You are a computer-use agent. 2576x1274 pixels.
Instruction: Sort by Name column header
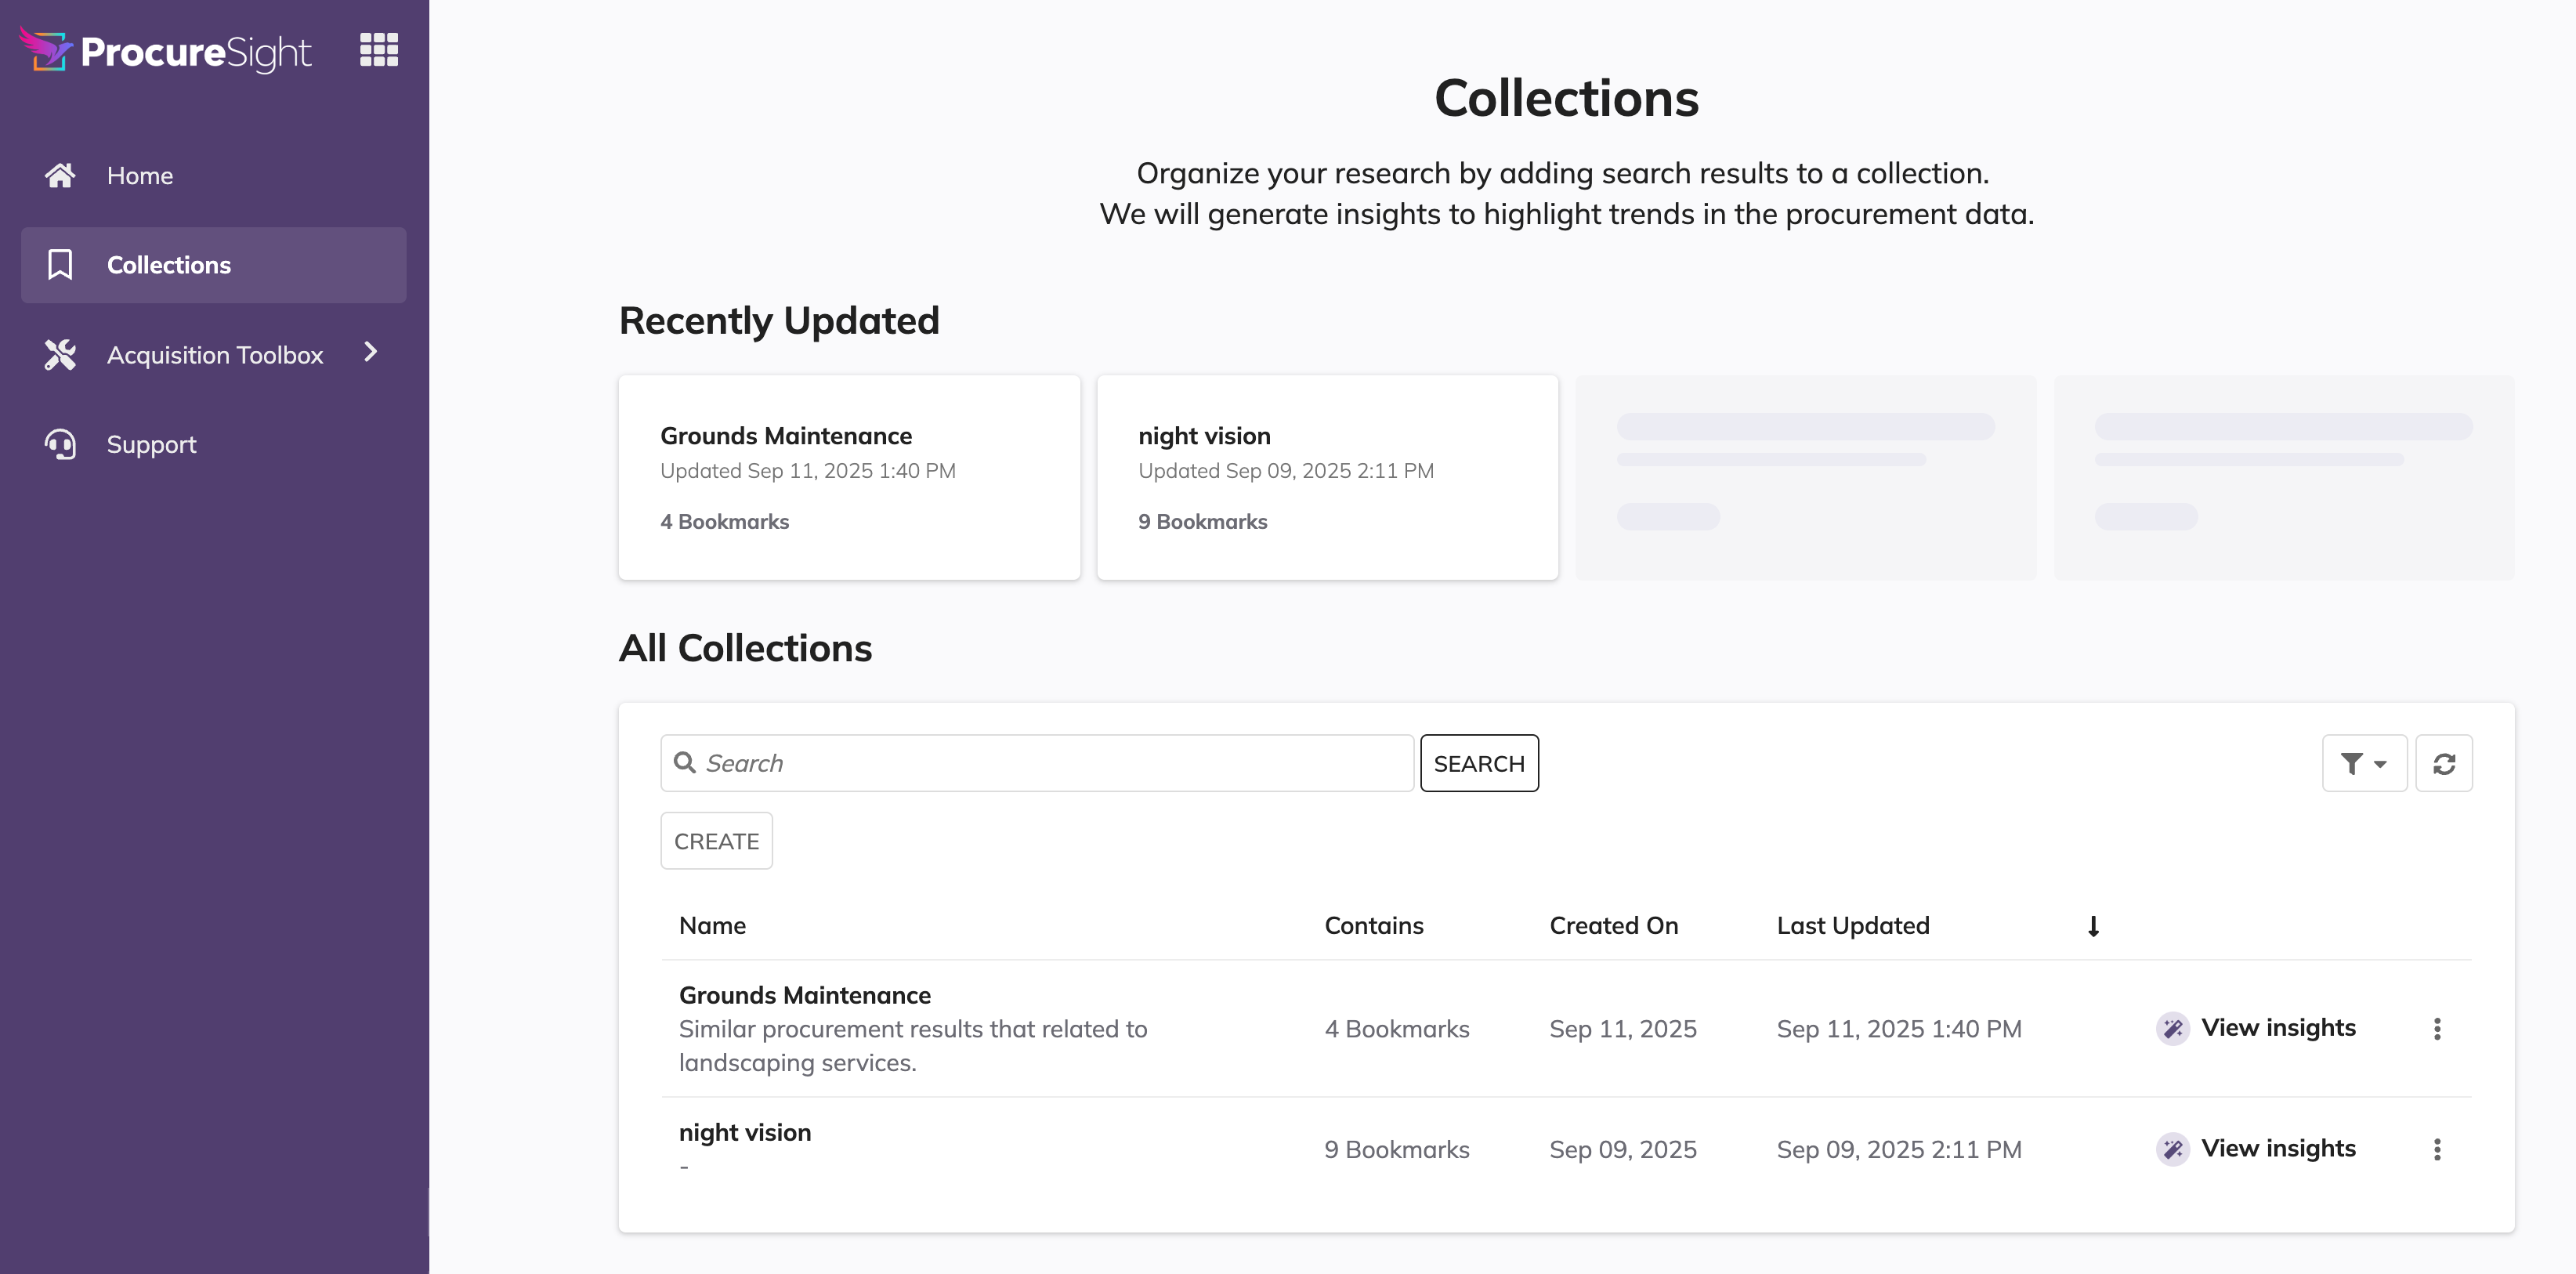[x=712, y=926]
